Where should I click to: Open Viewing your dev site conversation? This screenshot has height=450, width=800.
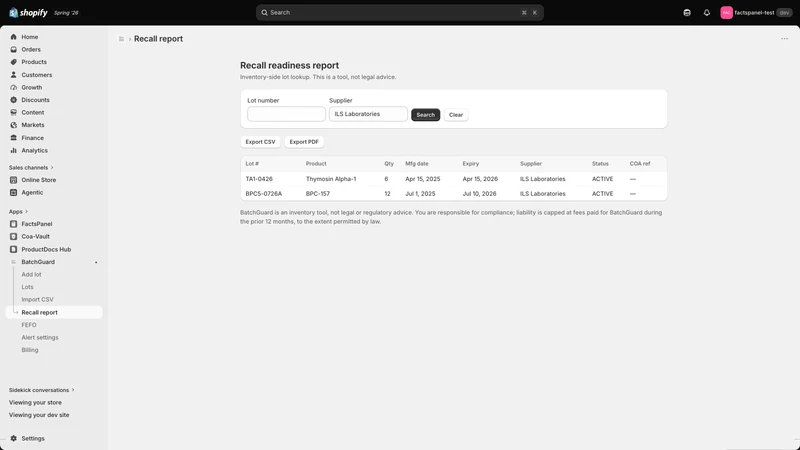(39, 415)
